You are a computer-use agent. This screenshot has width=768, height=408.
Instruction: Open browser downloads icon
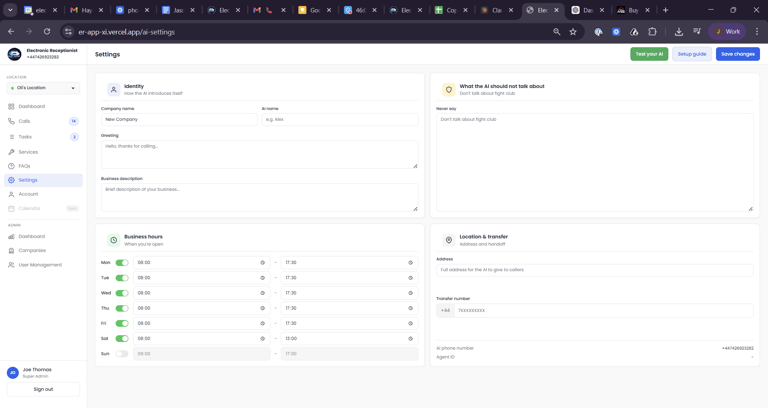679,32
